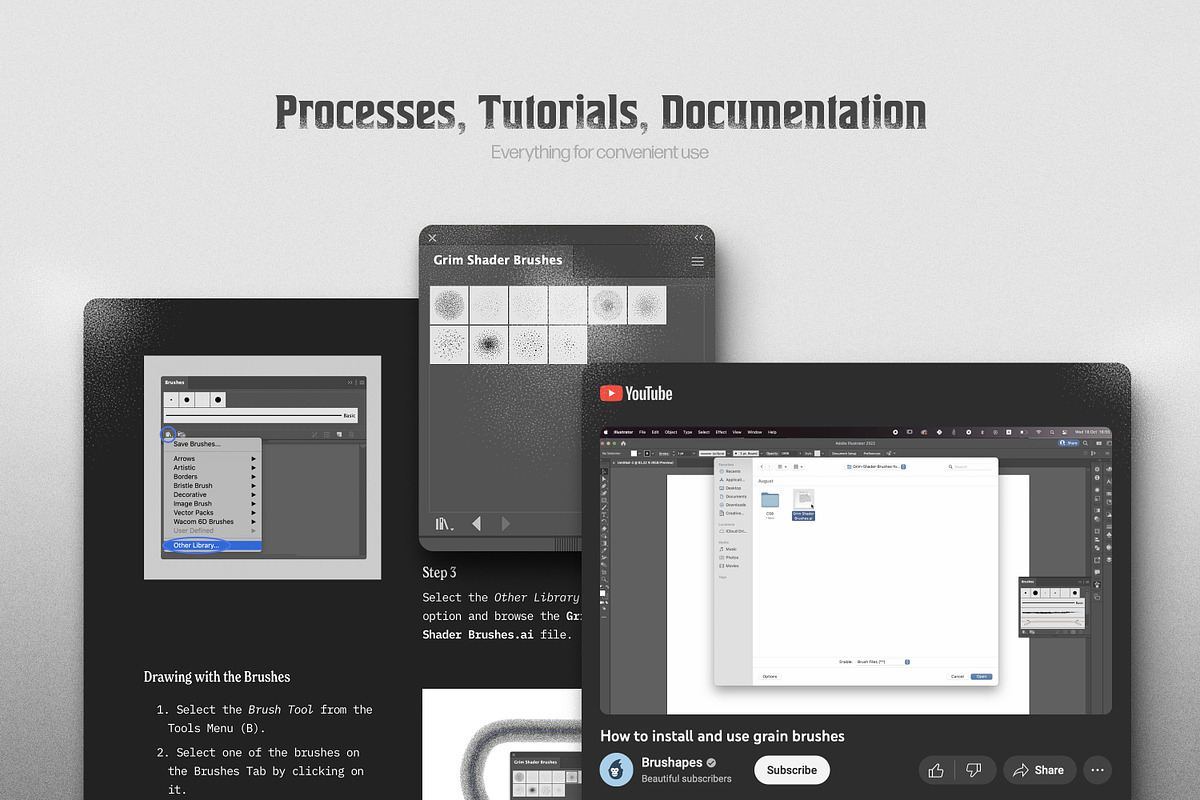Select Documents in file dialog sidebar

(735, 496)
